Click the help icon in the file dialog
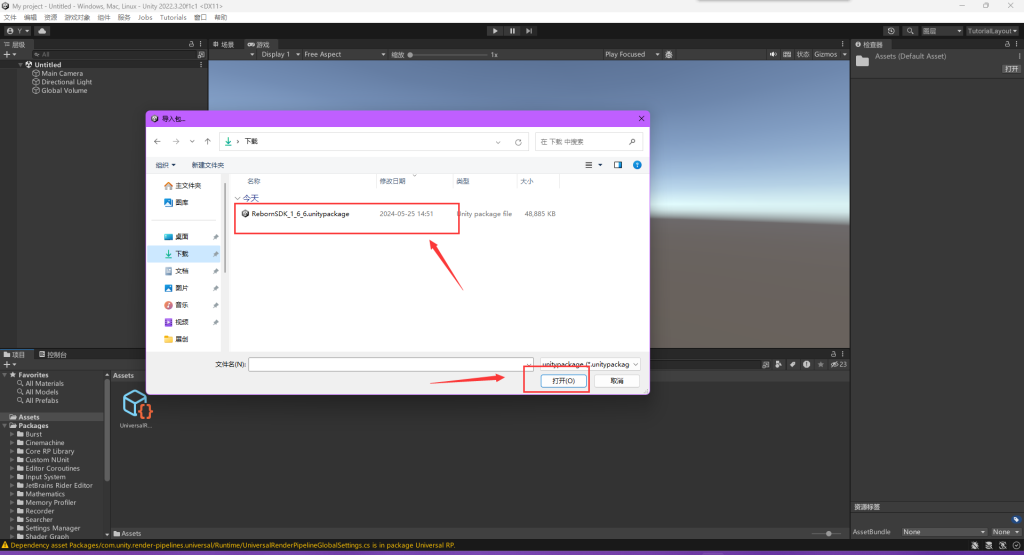This screenshot has height=555, width=1024. coord(637,165)
